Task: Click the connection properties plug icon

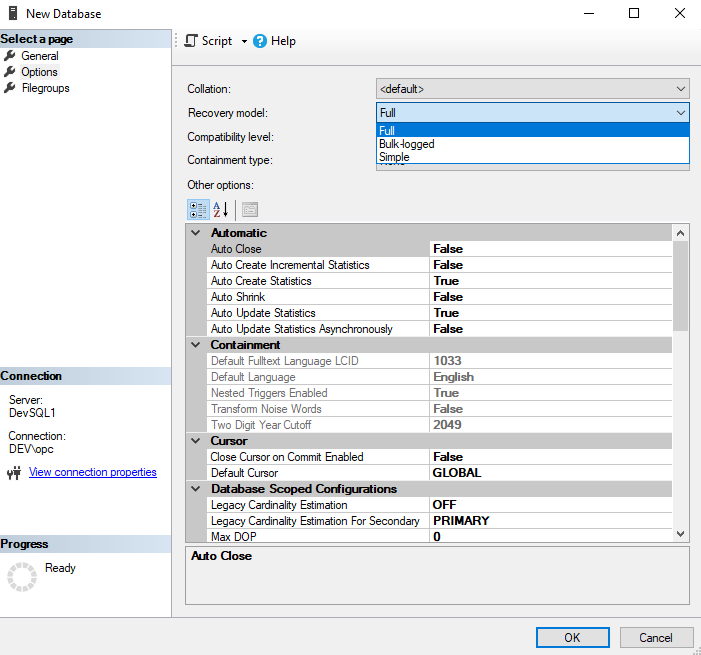Action: coord(14,473)
